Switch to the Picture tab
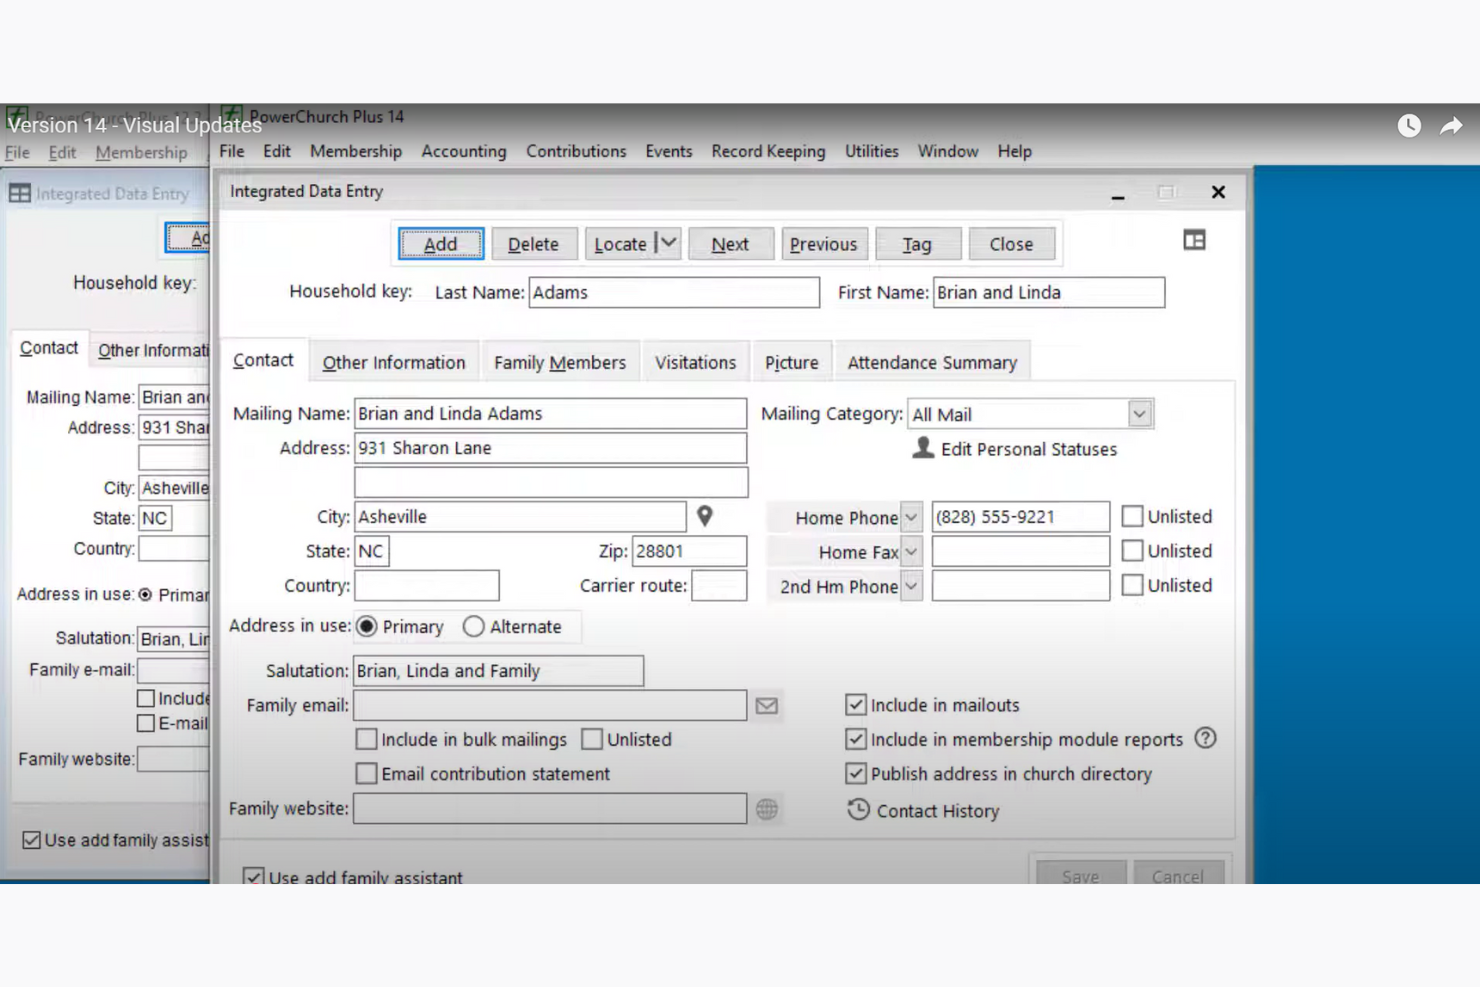 click(x=792, y=362)
